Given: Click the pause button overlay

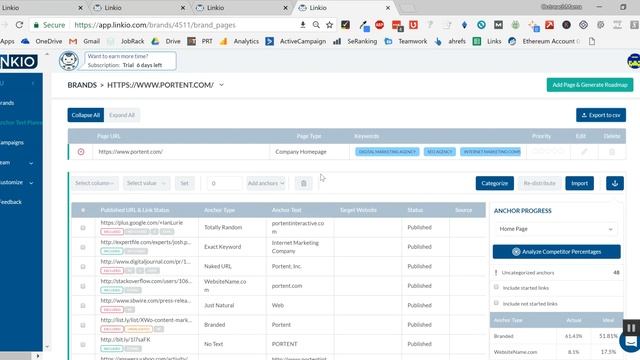Looking at the screenshot, I should click(x=631, y=328).
